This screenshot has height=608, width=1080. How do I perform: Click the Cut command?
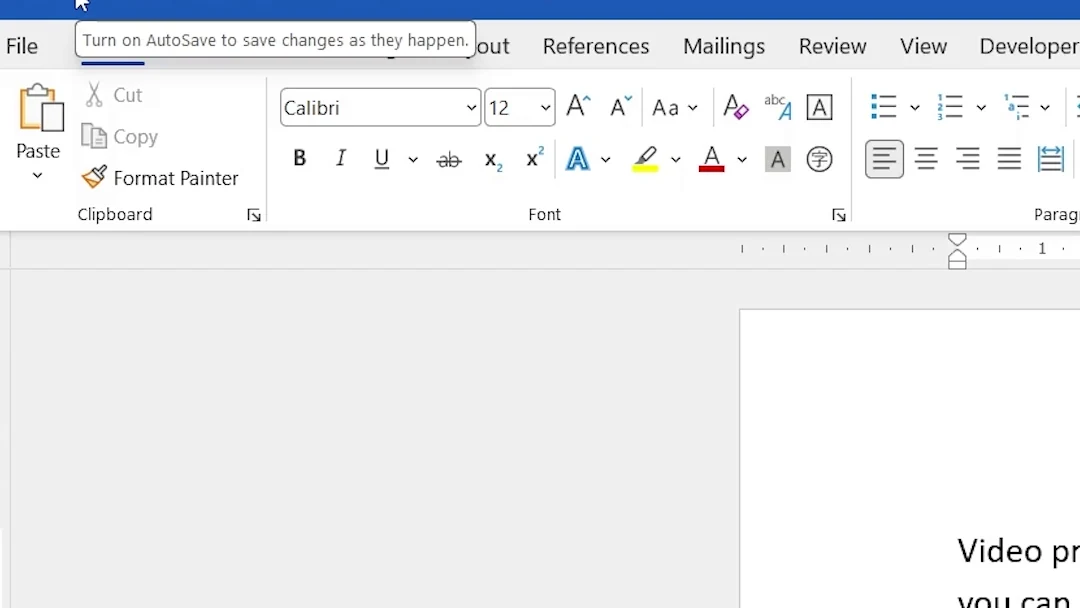(113, 95)
